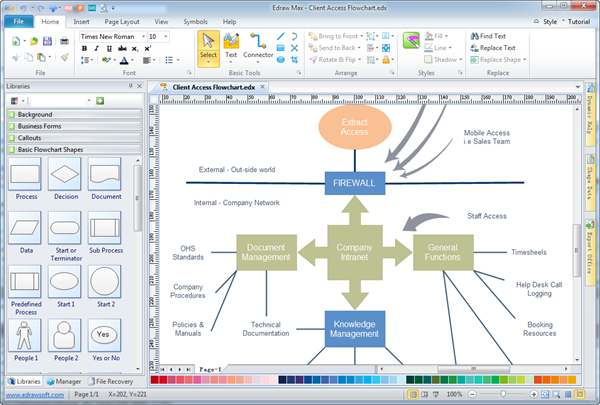Viewport: 600px width, 405px height.
Task: Click the File Recovery panel button
Action: coord(115,381)
